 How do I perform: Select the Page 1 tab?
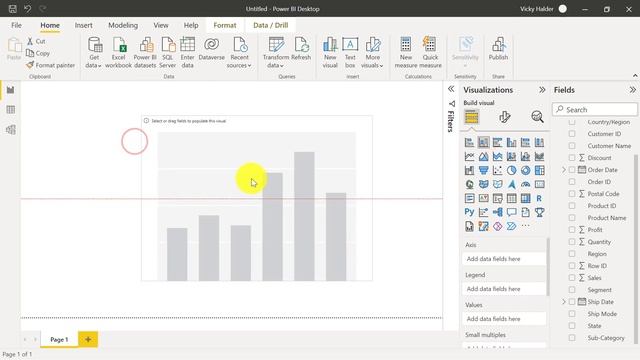click(59, 339)
